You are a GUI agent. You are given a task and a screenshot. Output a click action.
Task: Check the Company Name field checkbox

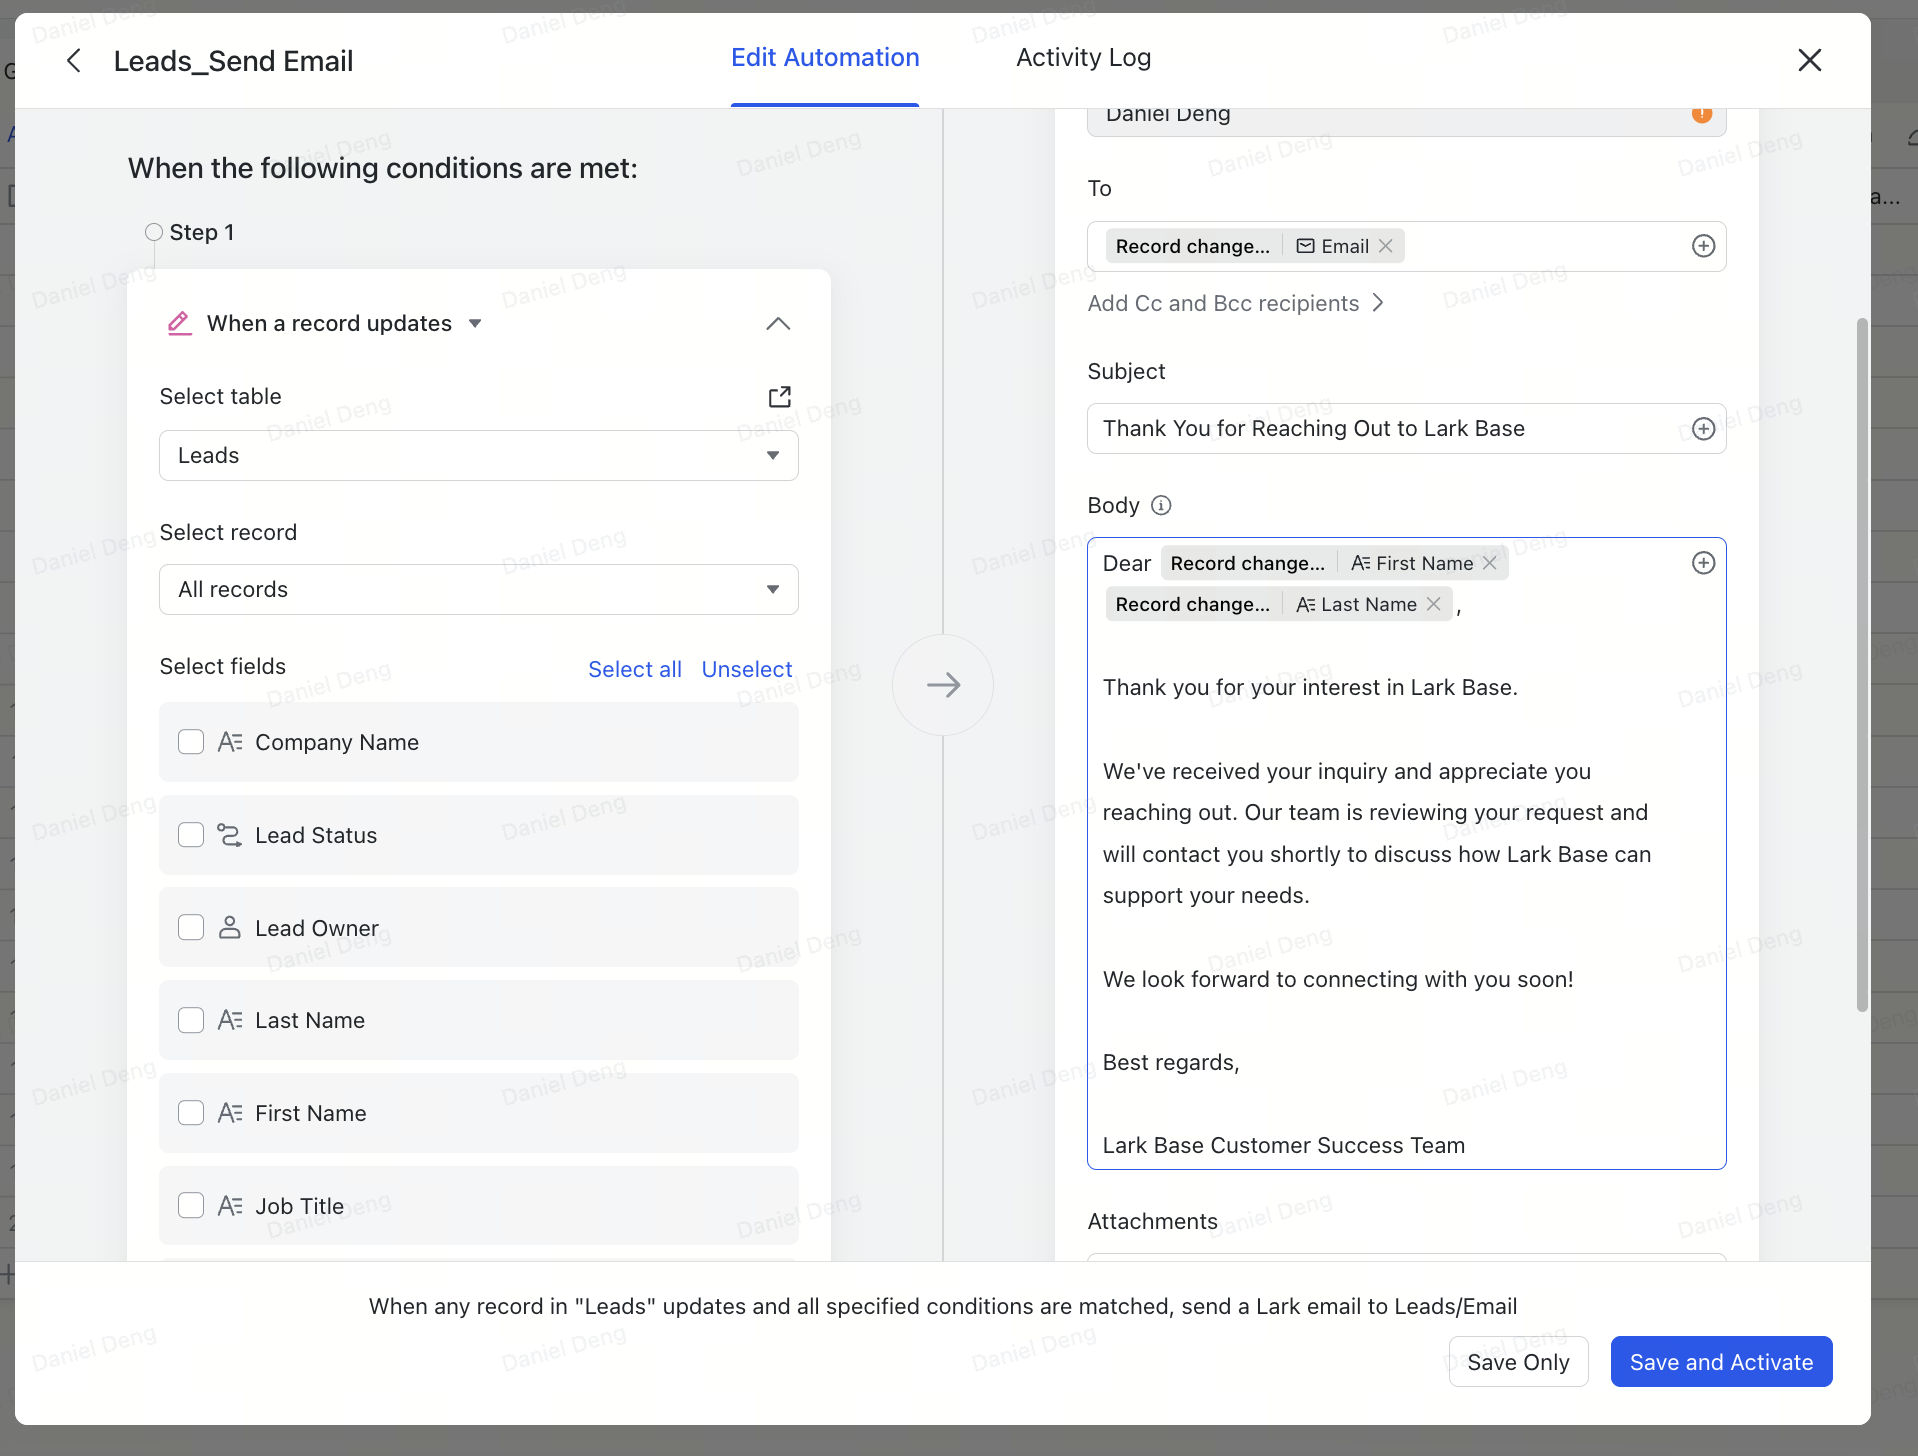point(191,742)
